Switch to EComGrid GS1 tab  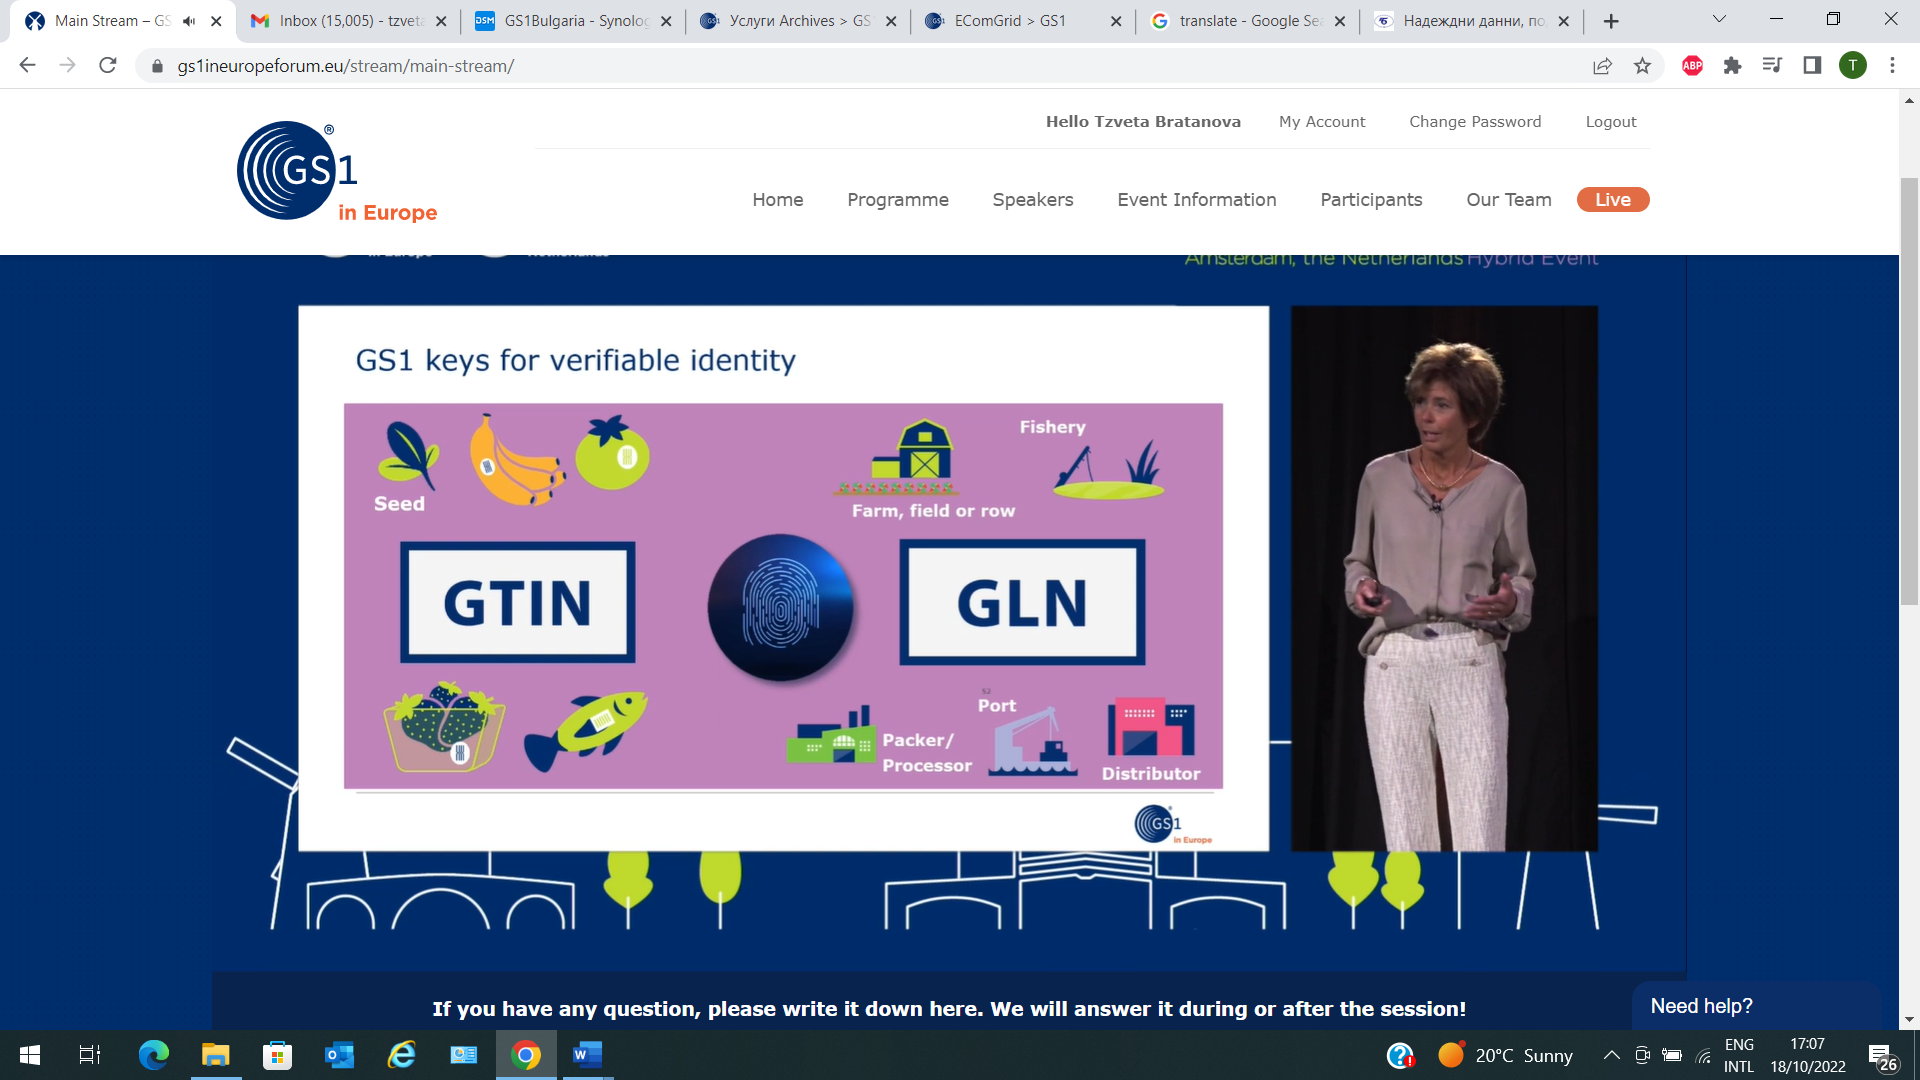[1024, 21]
